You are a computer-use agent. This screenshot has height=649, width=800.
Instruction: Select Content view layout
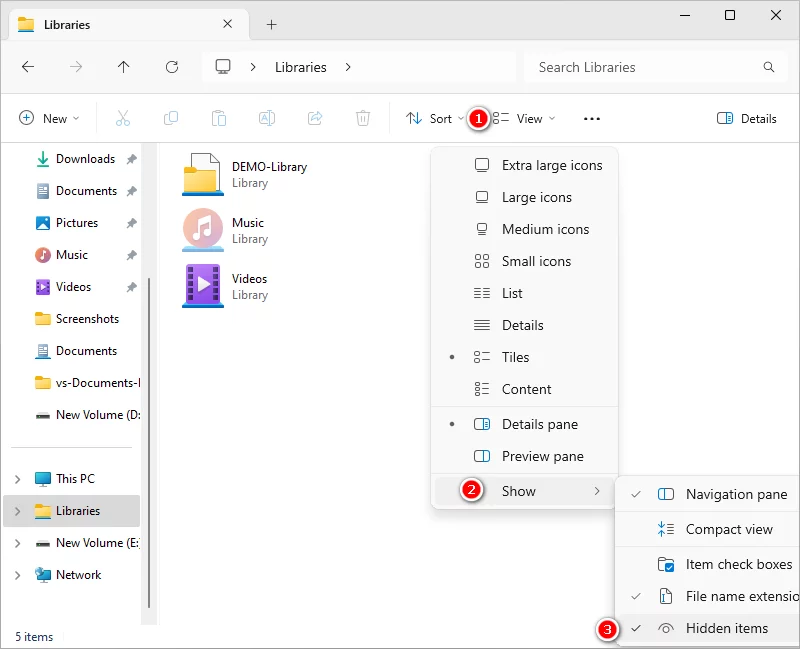click(524, 389)
